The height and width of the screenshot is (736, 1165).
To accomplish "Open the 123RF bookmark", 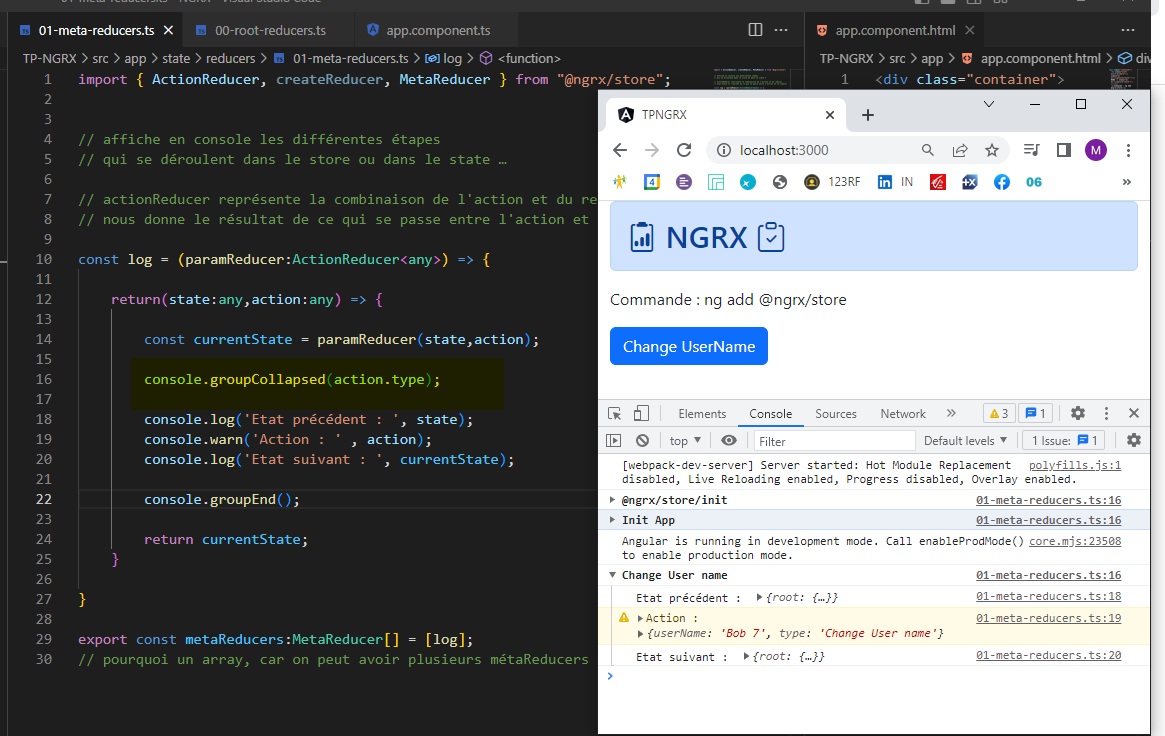I will click(832, 182).
